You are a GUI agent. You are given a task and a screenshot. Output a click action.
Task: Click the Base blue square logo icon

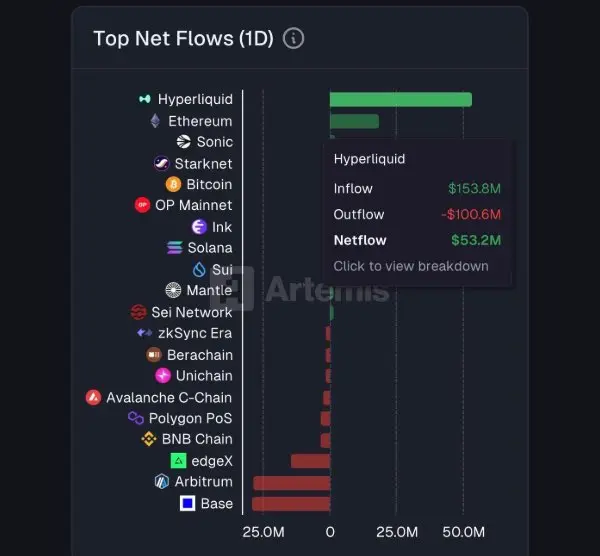pos(187,503)
